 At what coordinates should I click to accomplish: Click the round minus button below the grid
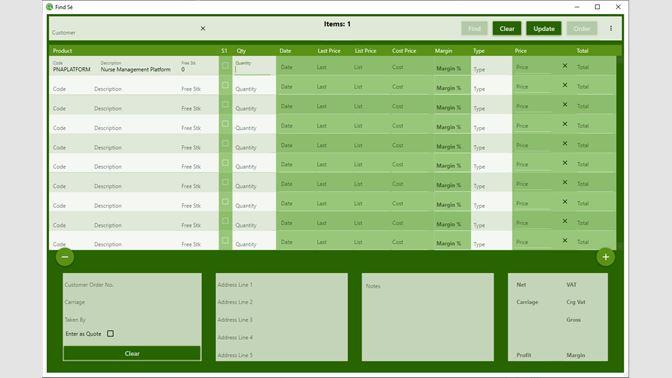point(65,257)
